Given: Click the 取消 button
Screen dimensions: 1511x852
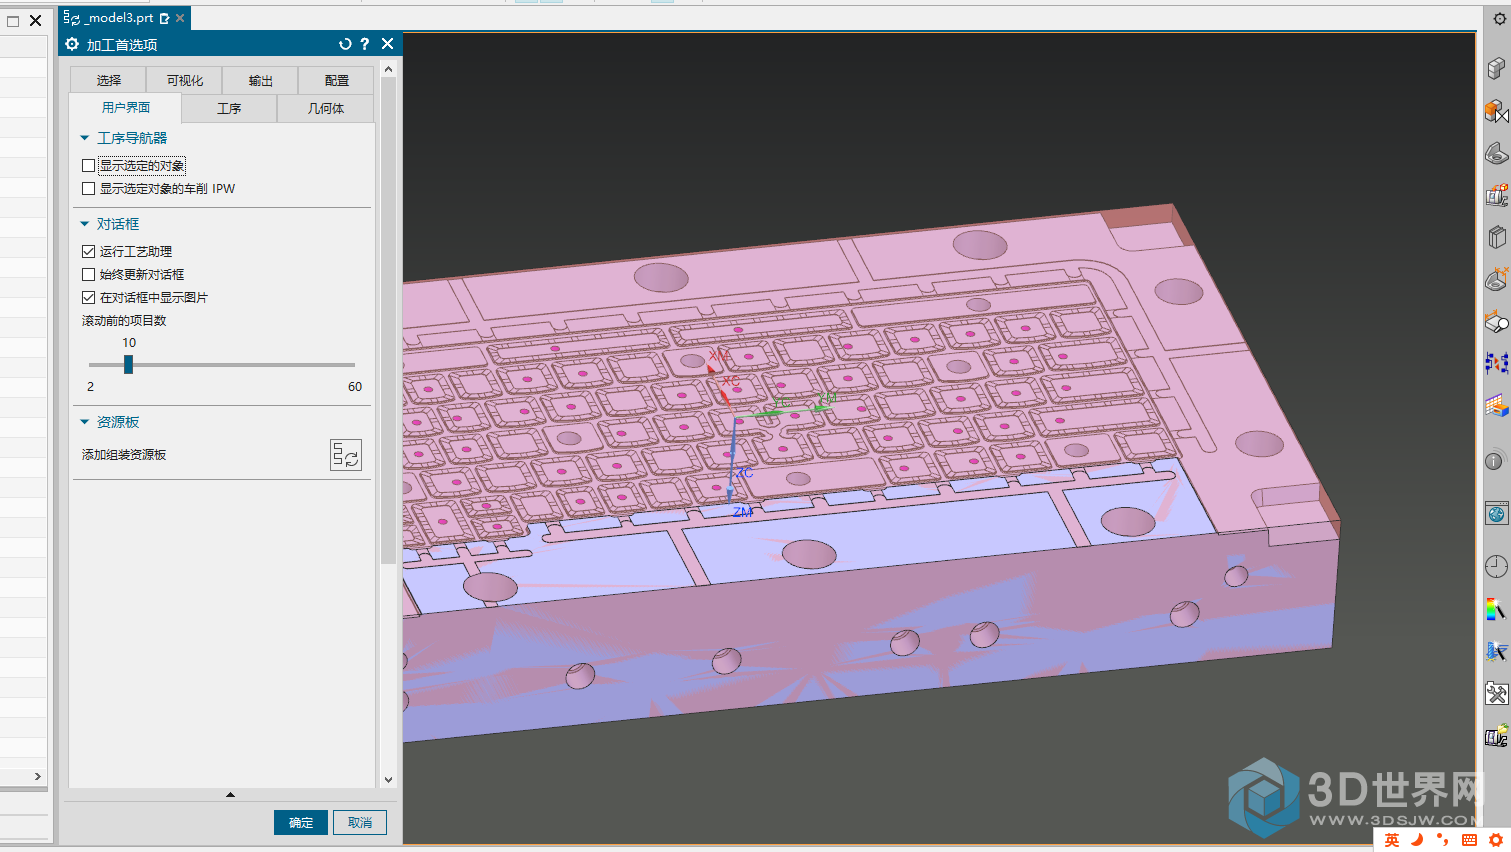Looking at the screenshot, I should [360, 822].
